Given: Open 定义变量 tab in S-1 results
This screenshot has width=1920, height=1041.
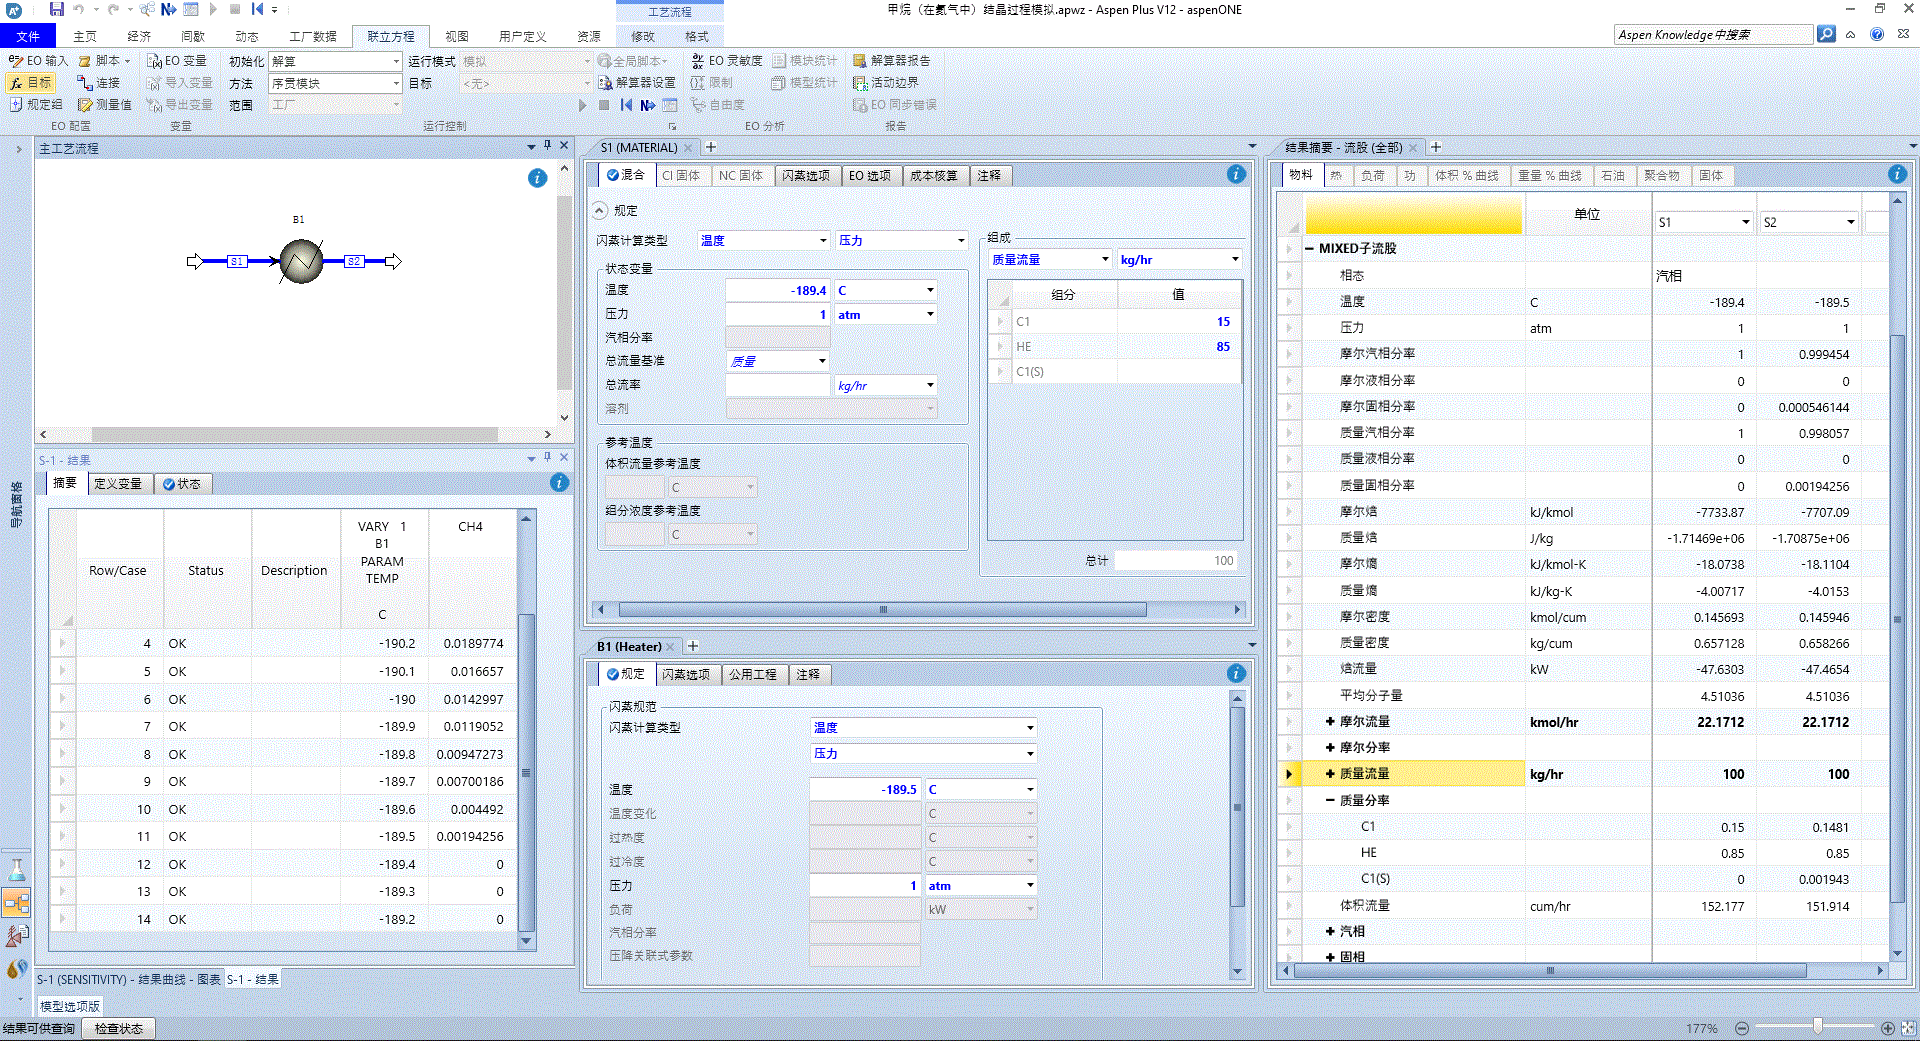Looking at the screenshot, I should pyautogui.click(x=118, y=483).
